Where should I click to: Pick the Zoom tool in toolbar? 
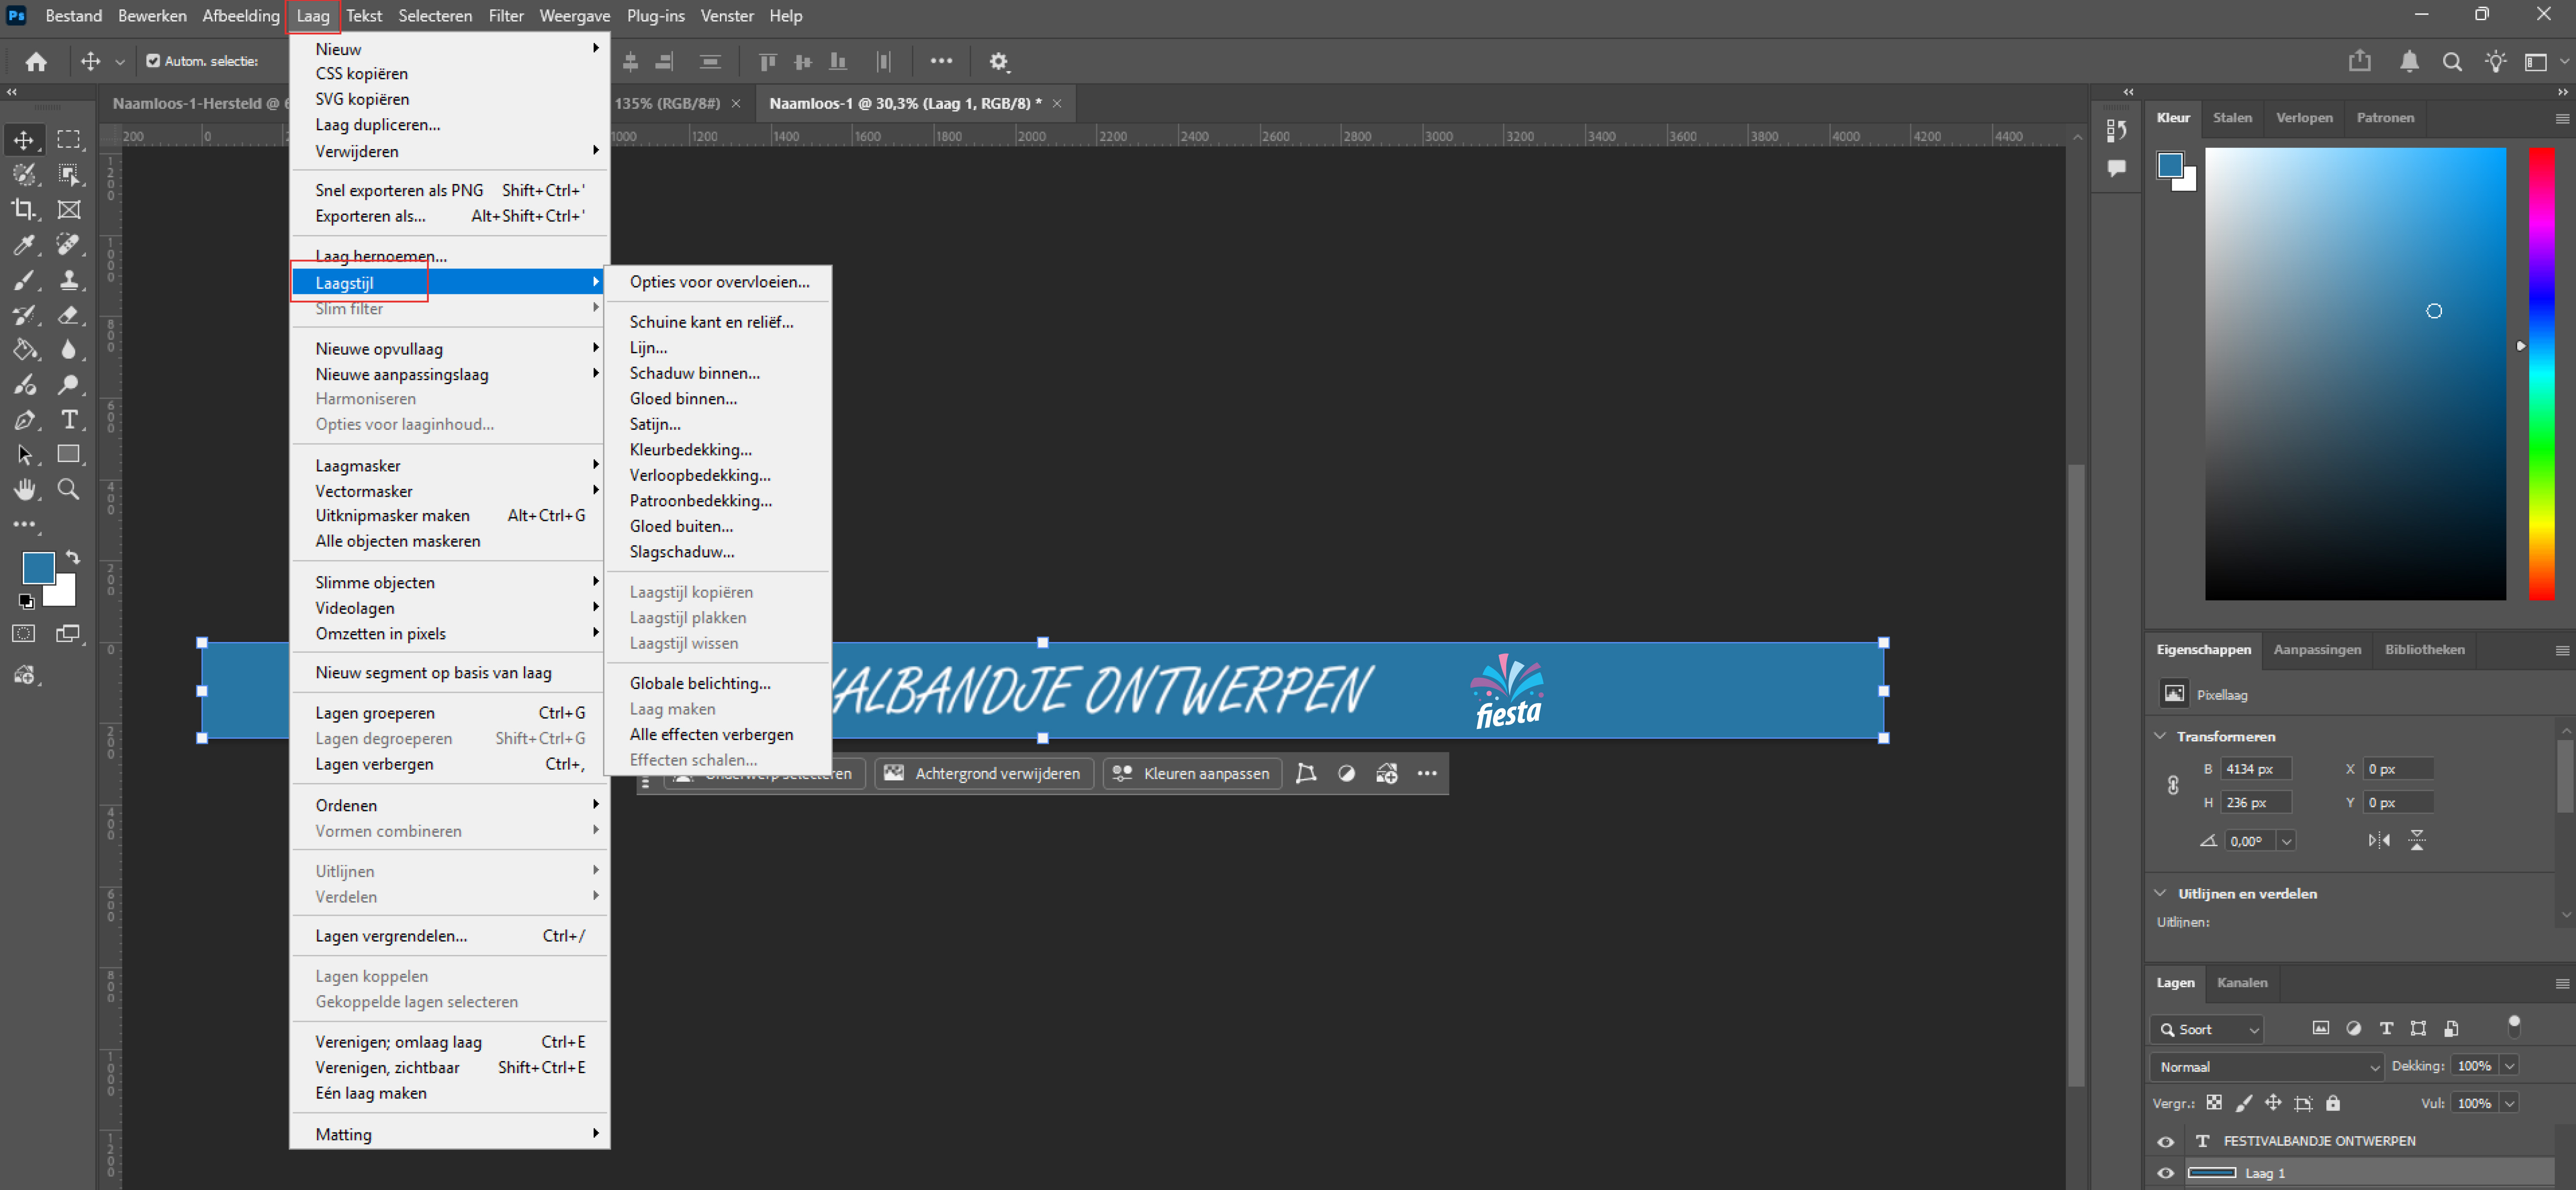click(68, 489)
